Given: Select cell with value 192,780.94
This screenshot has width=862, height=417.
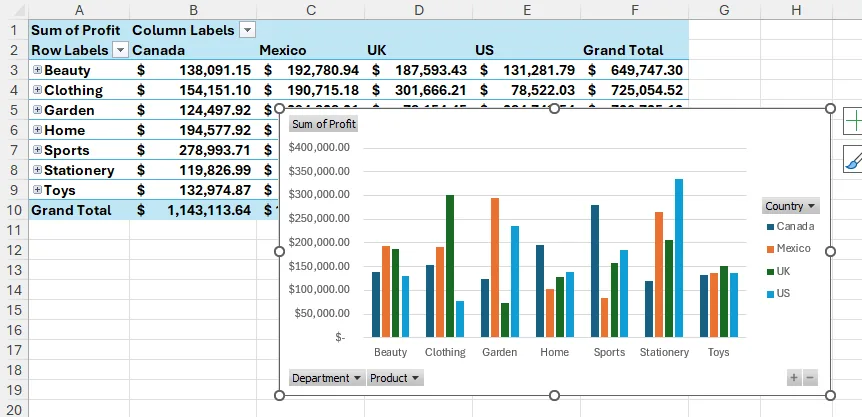Looking at the screenshot, I should 311,70.
